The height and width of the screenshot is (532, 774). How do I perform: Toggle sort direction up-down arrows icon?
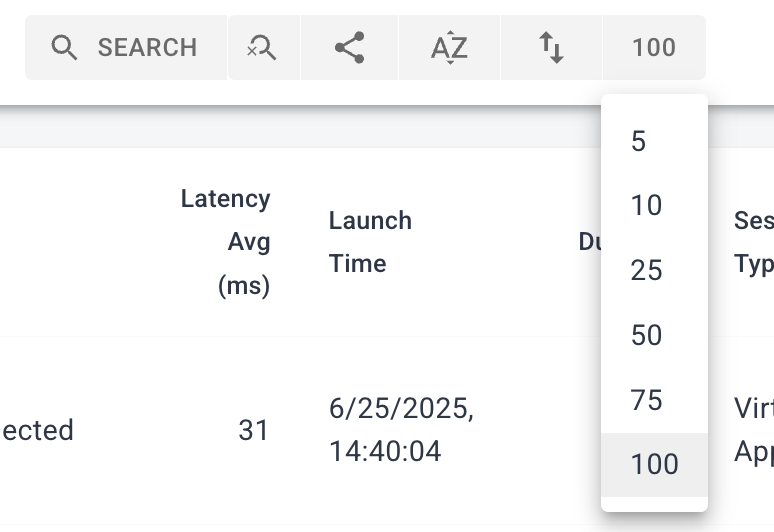click(x=551, y=47)
